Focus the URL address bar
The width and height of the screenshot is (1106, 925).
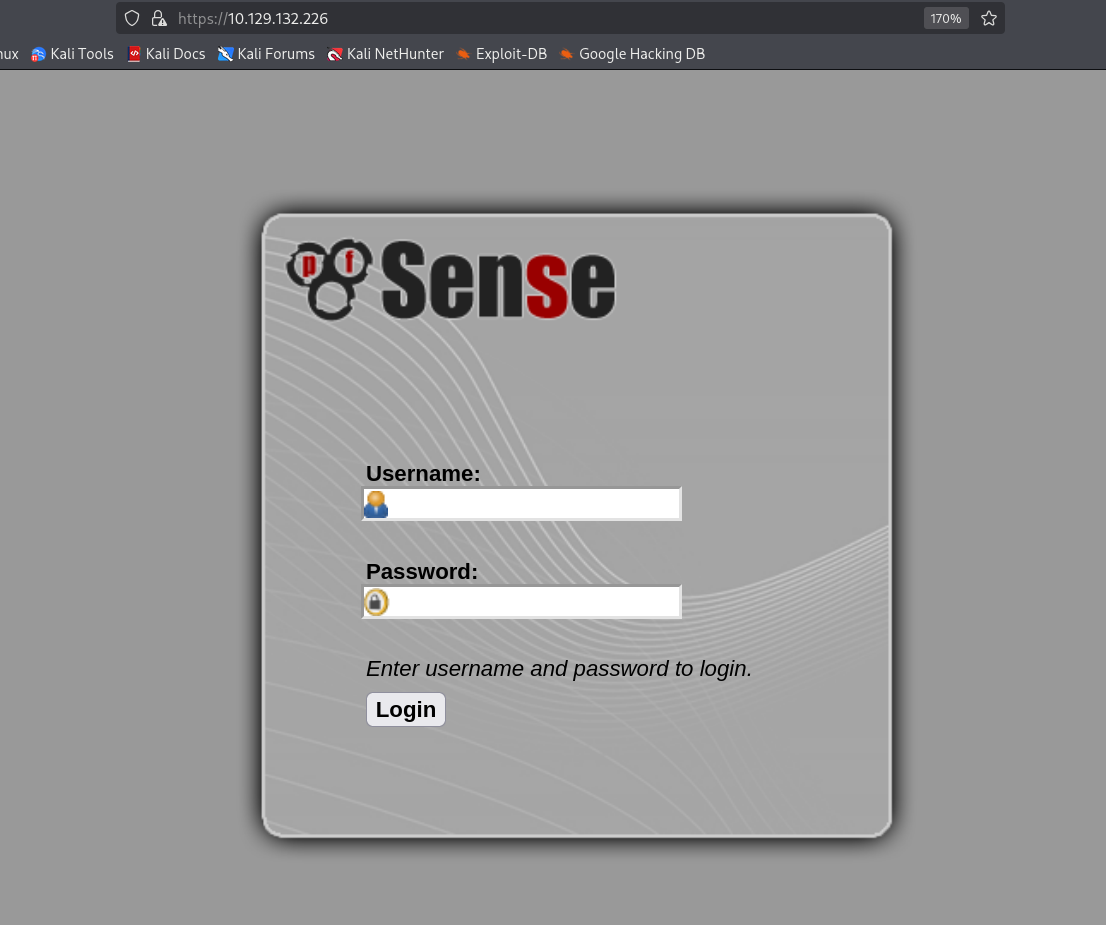point(550,18)
